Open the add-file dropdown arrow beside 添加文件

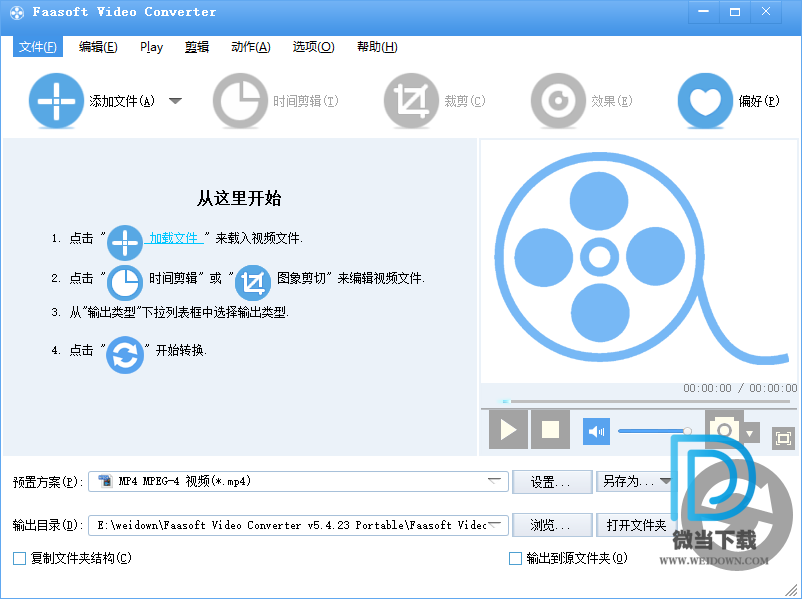coord(175,101)
